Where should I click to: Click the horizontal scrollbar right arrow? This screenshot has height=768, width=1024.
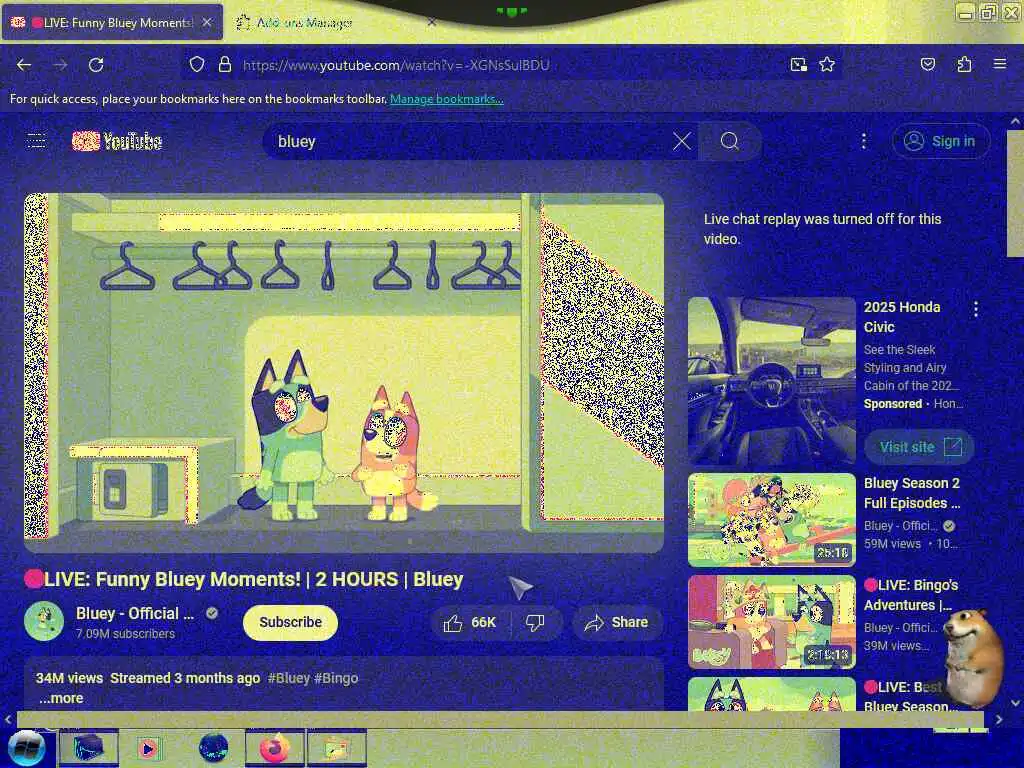[999, 719]
